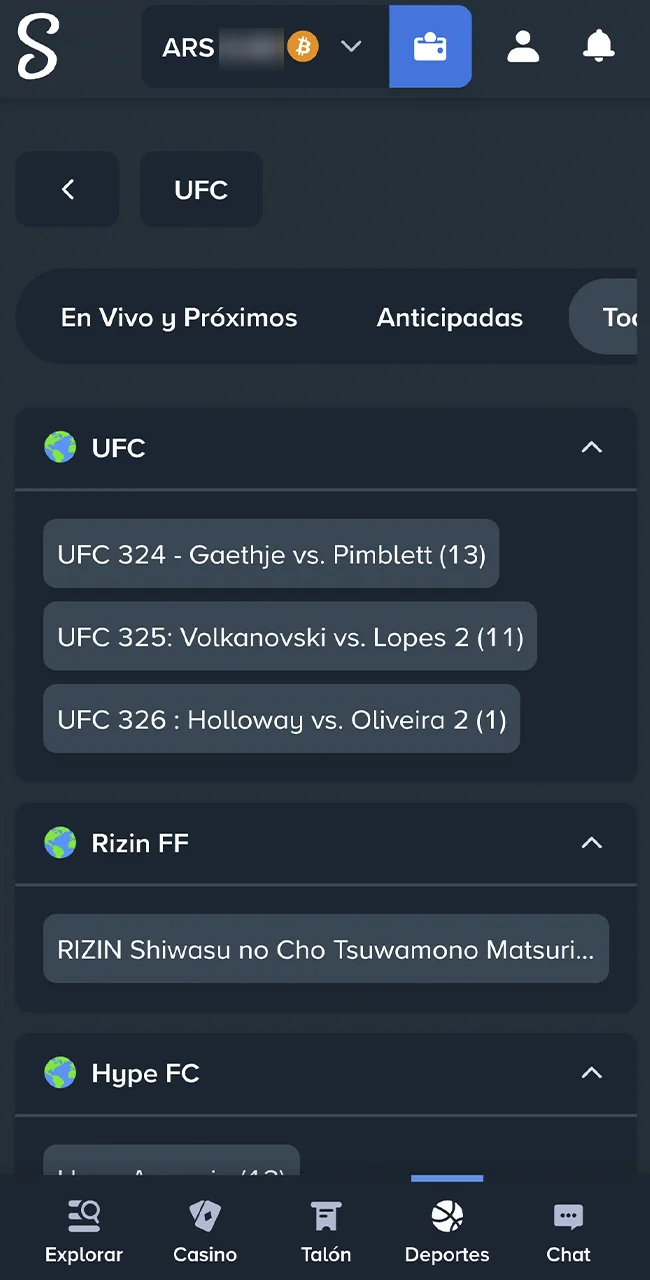Collapse the UFC section
Screen dimensions: 650x1280
591,447
